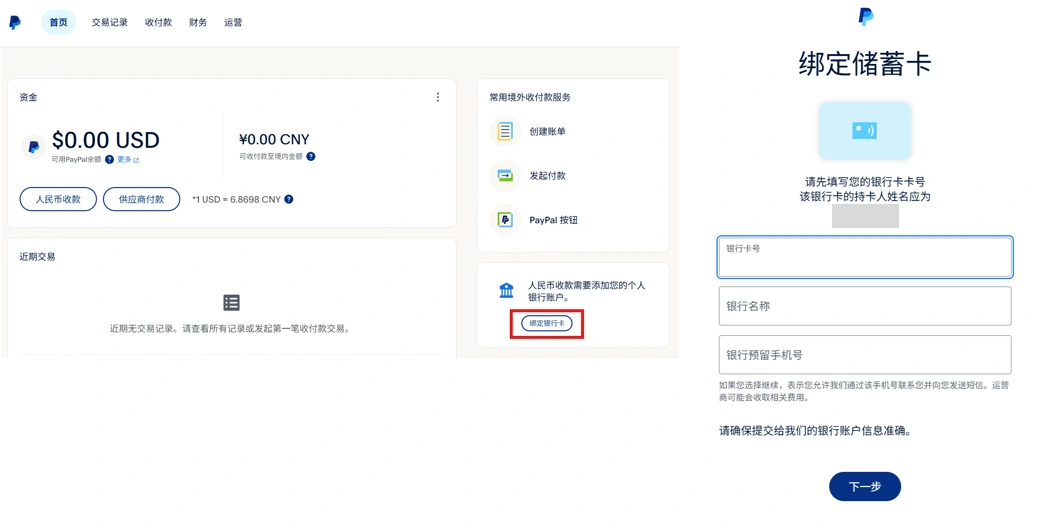The image size is (1037, 532).
Task: Click the PayPal logo in top-left corner
Action: coord(15,22)
